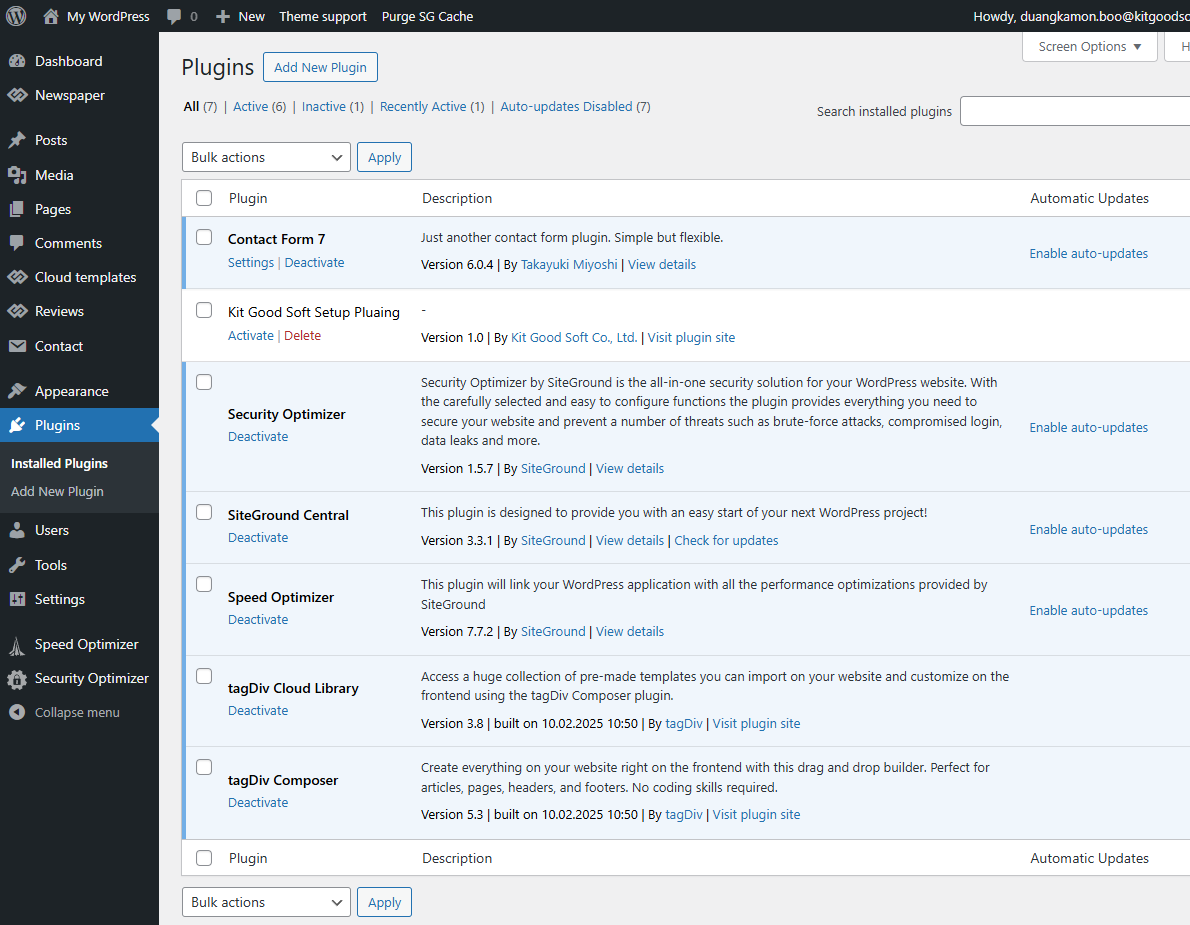Filter plugins by Inactive (1)
This screenshot has width=1190, height=925.
332,107
